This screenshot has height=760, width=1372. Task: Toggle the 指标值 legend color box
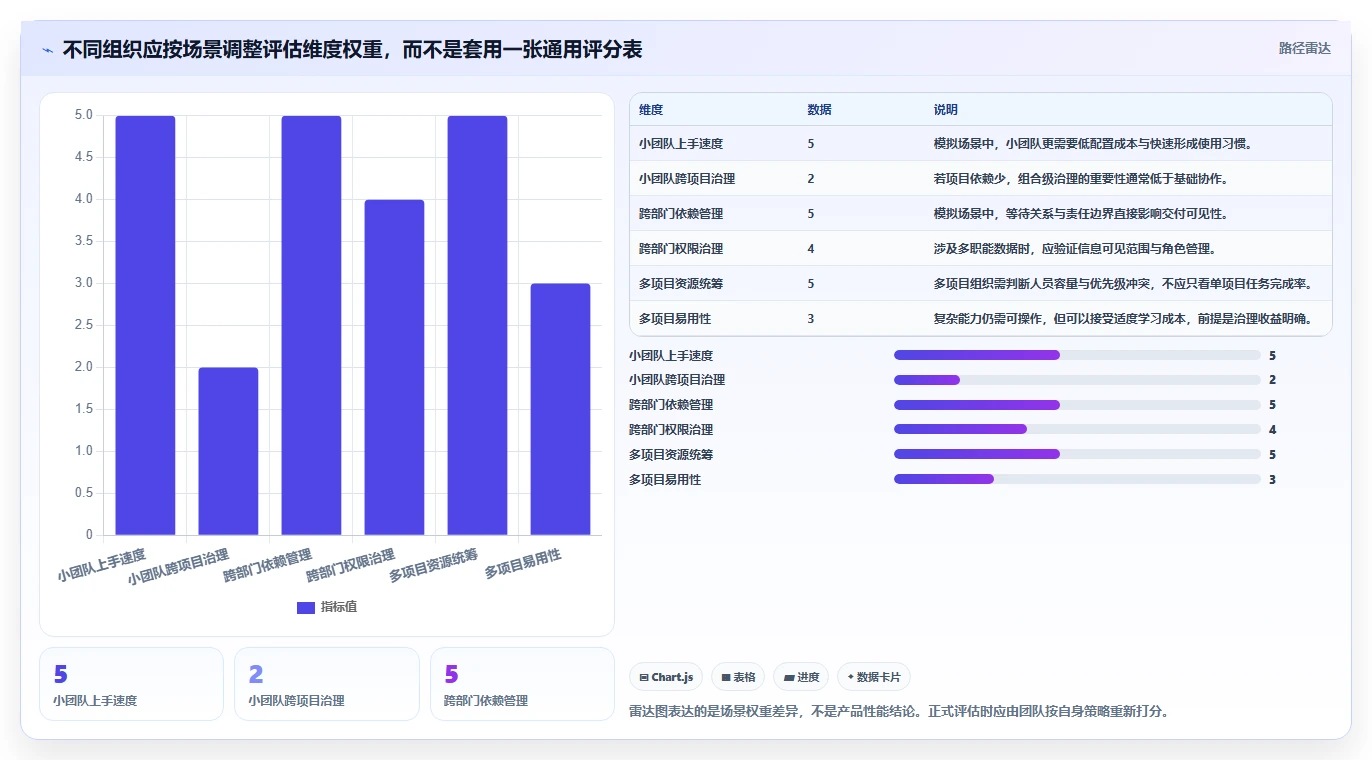(306, 607)
